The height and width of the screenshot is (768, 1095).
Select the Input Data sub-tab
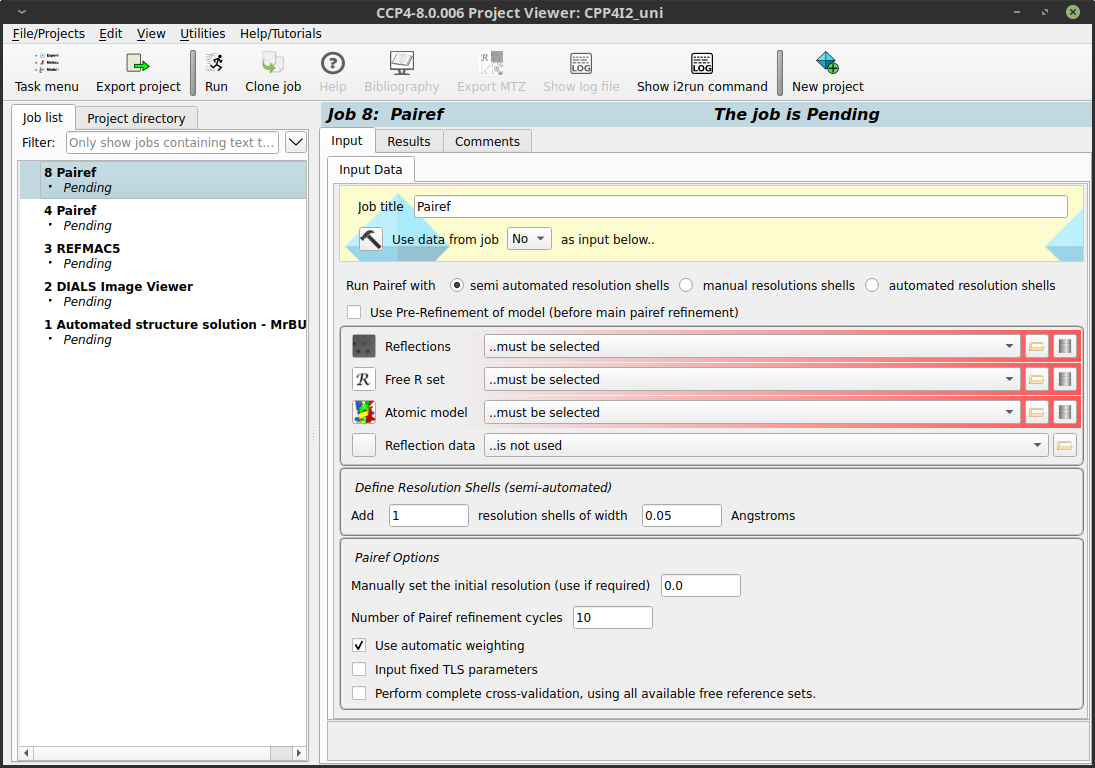pyautogui.click(x=371, y=170)
